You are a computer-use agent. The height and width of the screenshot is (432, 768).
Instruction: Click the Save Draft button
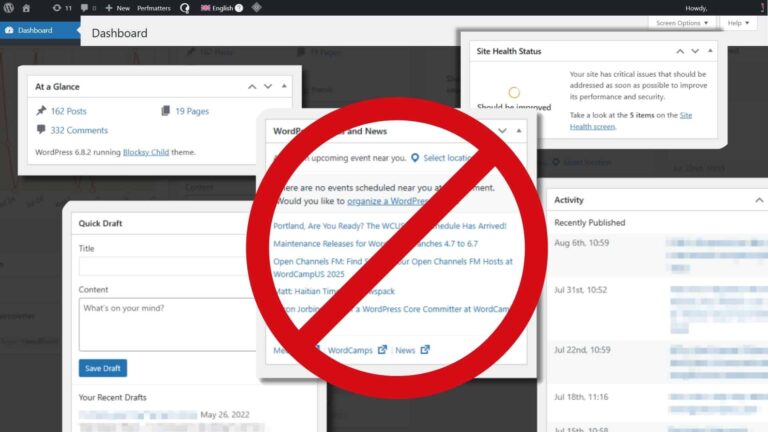pyautogui.click(x=102, y=368)
